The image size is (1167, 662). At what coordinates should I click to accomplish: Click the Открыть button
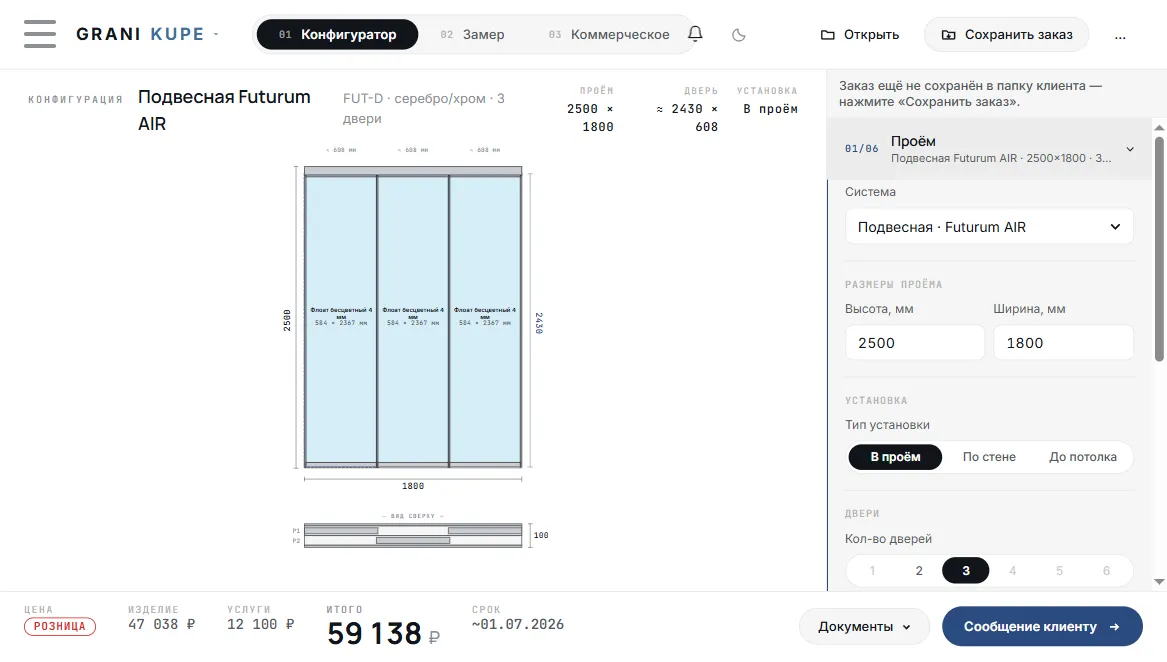click(x=860, y=34)
